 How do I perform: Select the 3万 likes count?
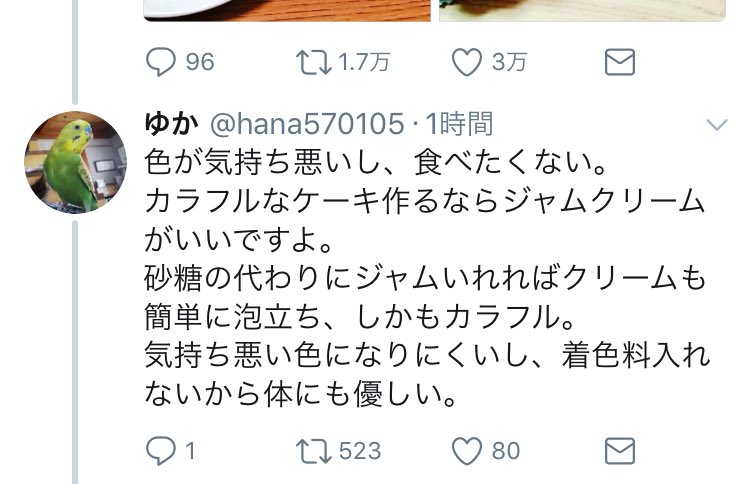coord(509,62)
